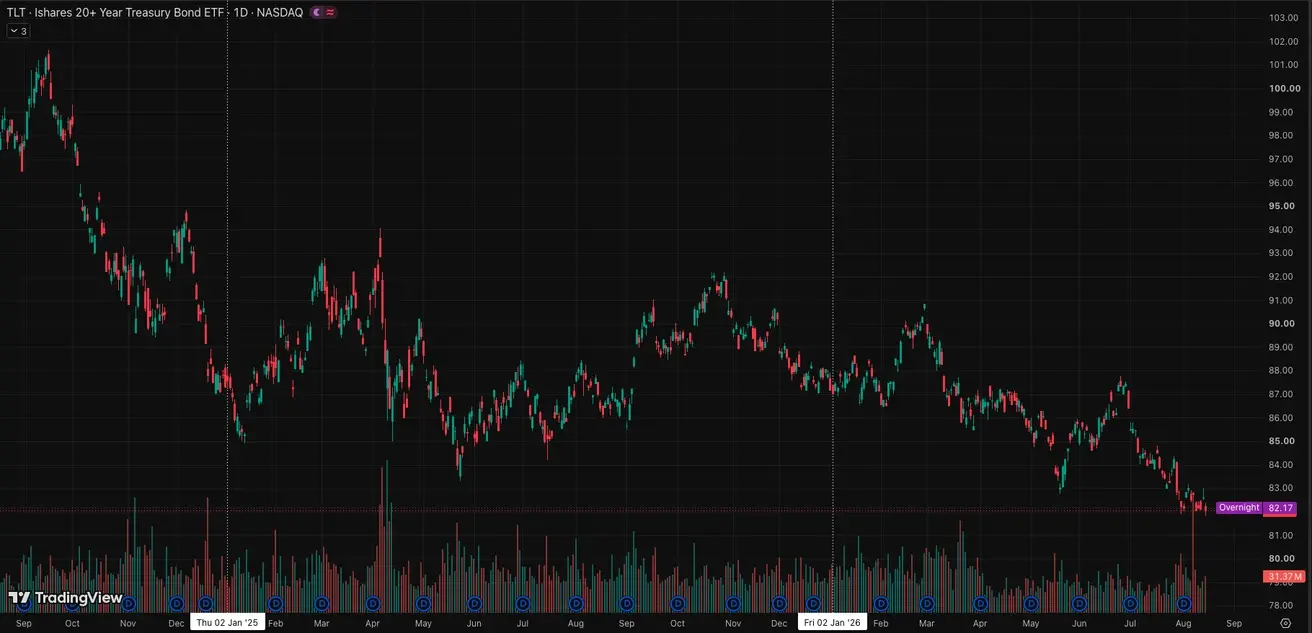
Task: Click the 103.00 price axis label
Action: pos(1283,18)
